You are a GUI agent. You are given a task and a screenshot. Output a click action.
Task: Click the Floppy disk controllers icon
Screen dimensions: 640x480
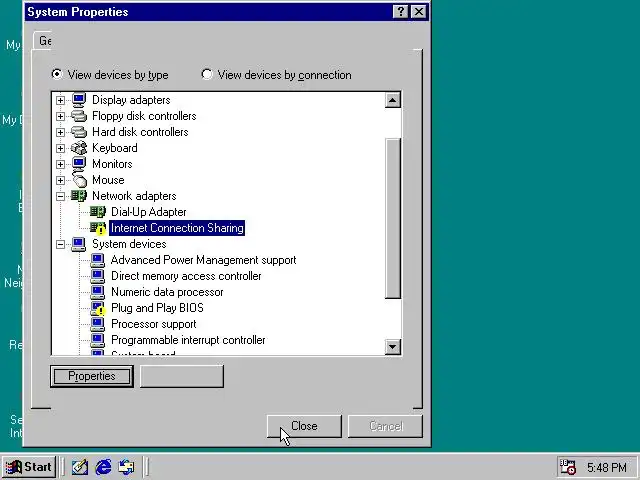click(79, 116)
